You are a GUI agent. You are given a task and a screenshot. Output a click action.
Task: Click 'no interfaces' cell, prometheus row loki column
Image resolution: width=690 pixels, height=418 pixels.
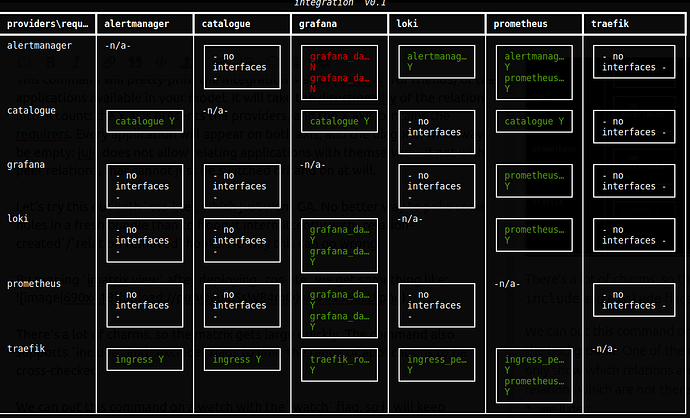(x=437, y=305)
